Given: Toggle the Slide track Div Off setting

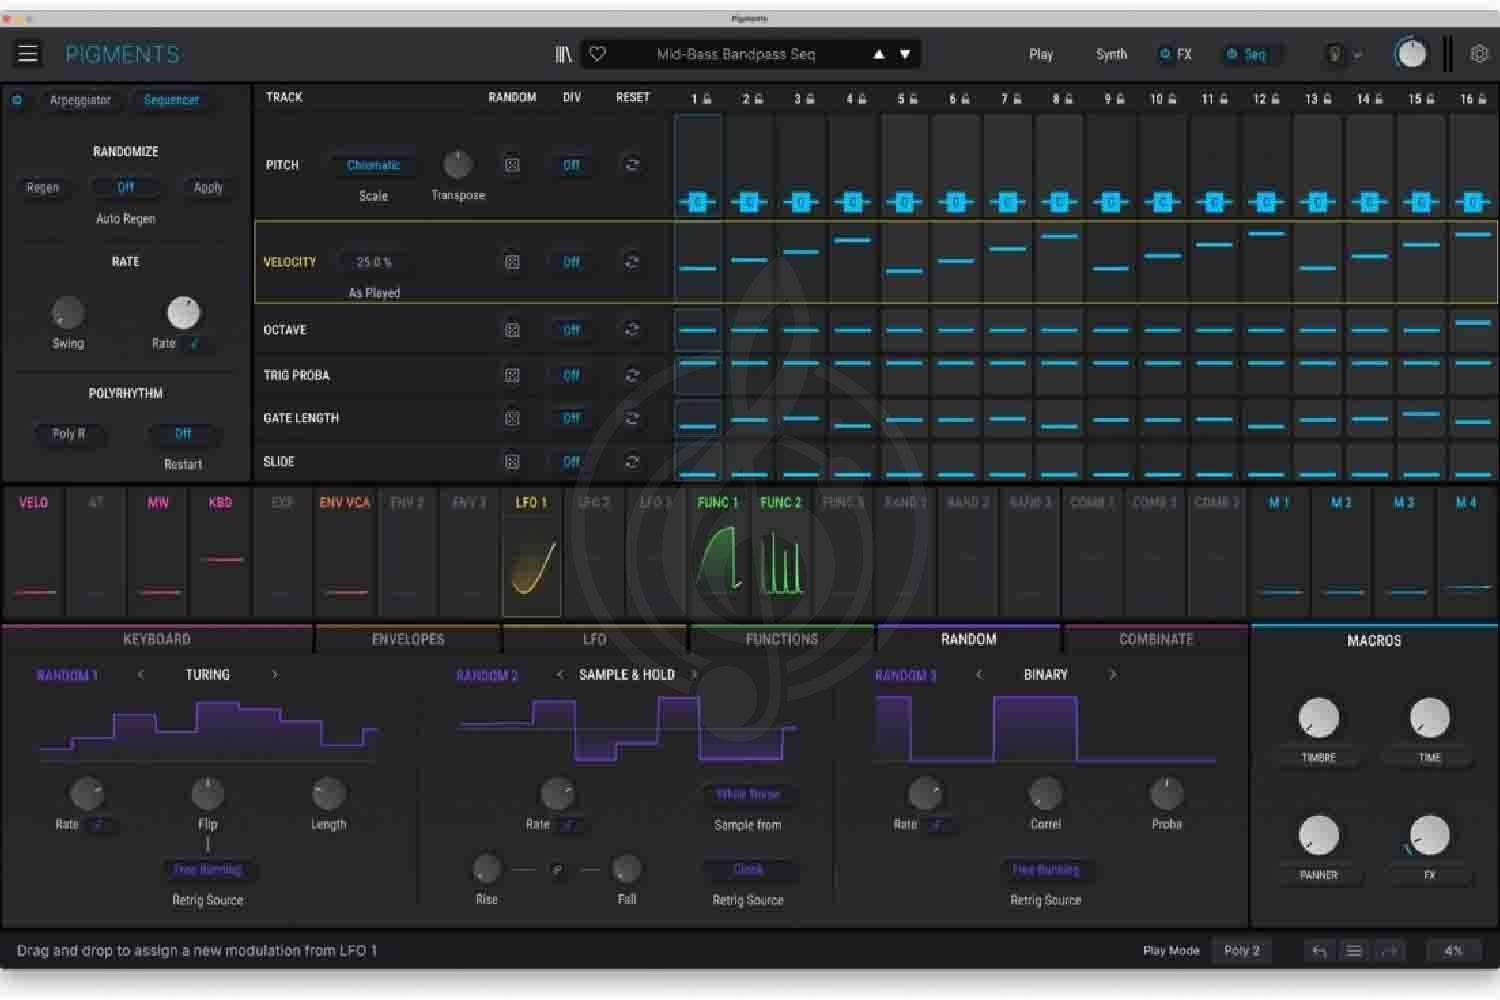Looking at the screenshot, I should tap(571, 462).
